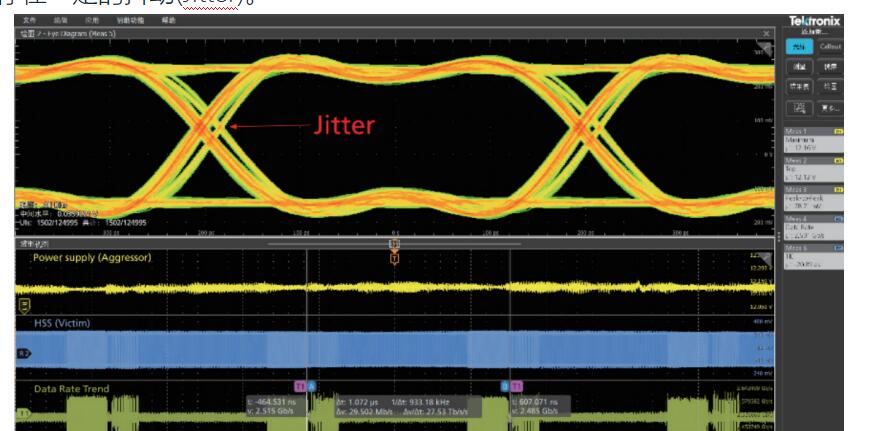
Task: Click the highlighted blue button beside Callout
Action: [x=799, y=47]
